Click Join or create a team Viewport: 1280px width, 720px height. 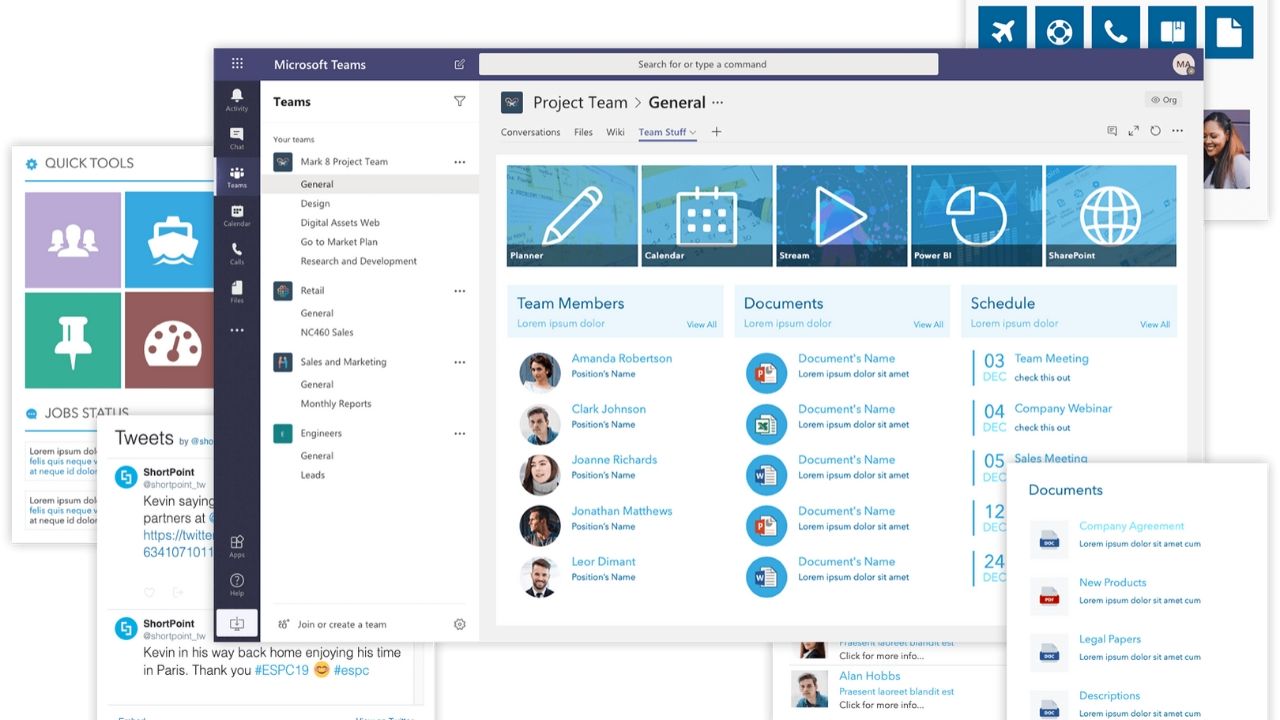click(342, 624)
